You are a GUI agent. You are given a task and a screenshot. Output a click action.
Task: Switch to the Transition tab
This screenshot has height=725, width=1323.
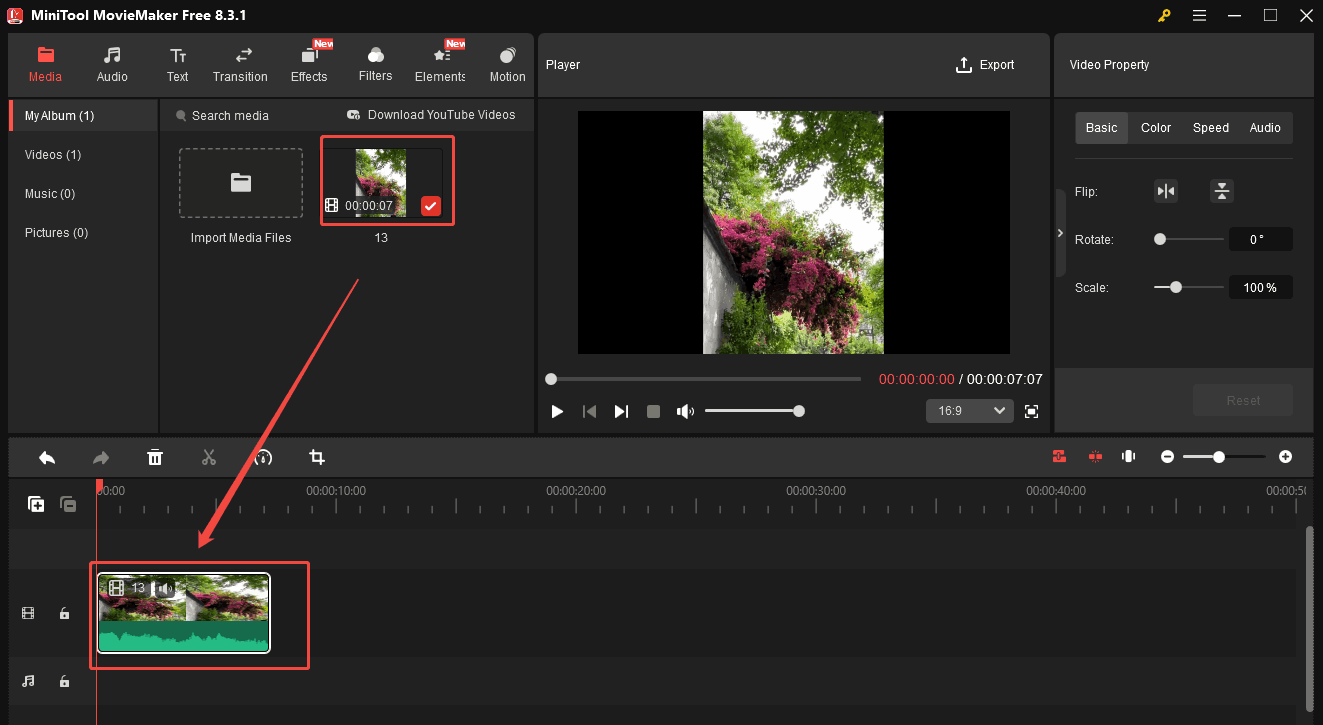pos(240,65)
